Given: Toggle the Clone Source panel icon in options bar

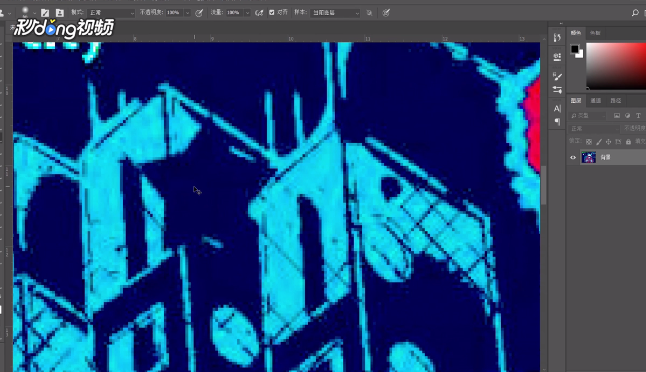Looking at the screenshot, I should coord(60,13).
